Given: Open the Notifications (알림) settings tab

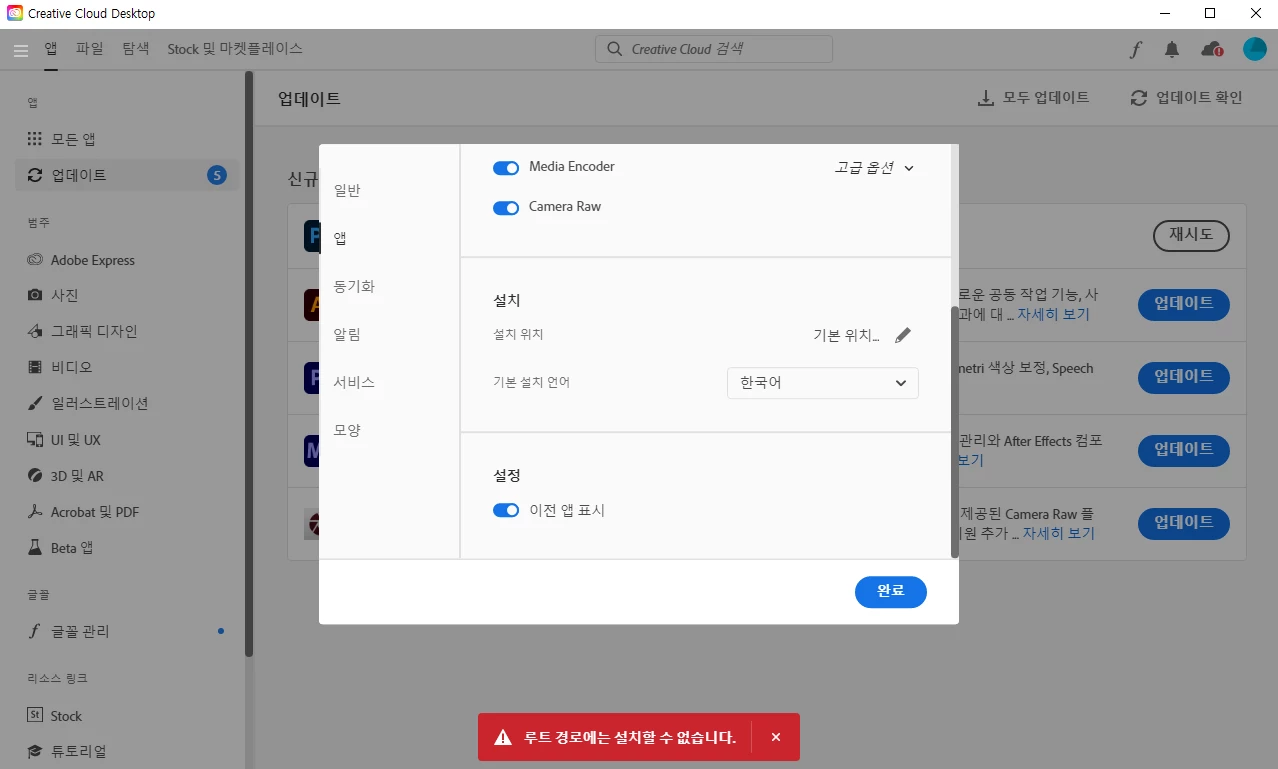Looking at the screenshot, I should coord(347,334).
